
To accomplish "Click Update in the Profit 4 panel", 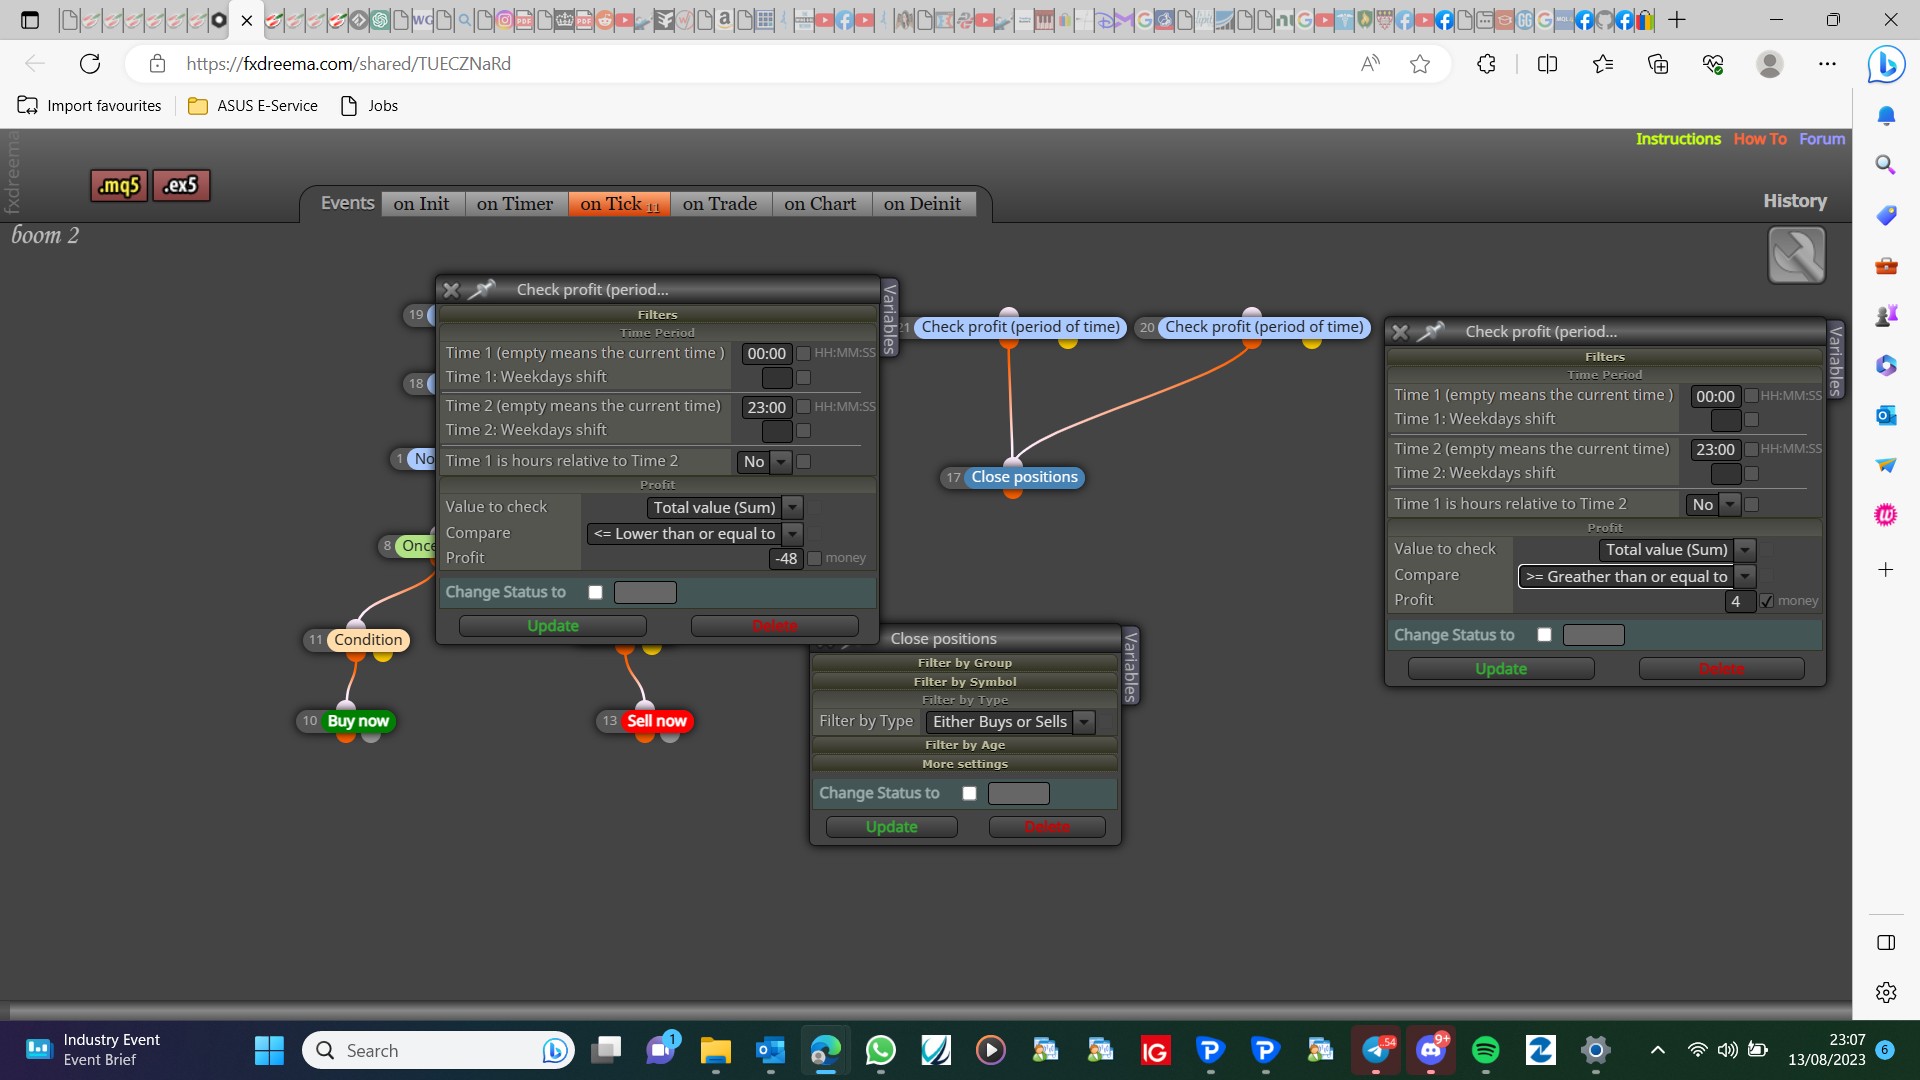I will pyautogui.click(x=1501, y=669).
